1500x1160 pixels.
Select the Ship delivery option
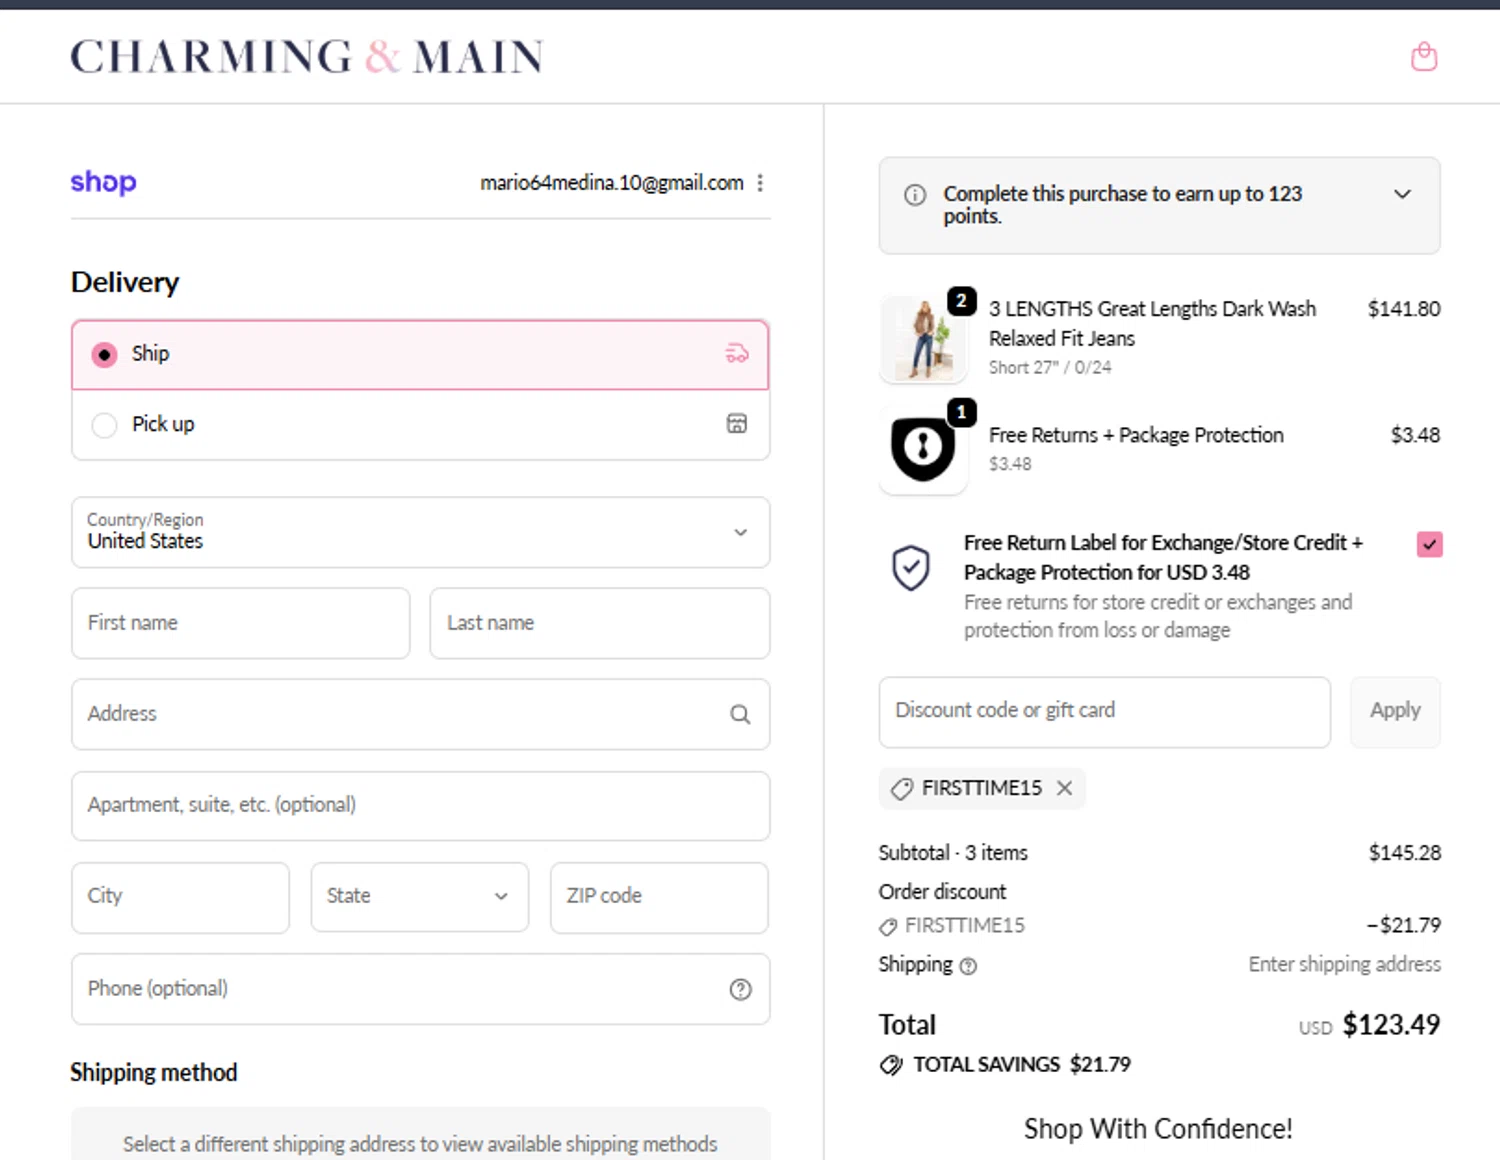(x=420, y=354)
